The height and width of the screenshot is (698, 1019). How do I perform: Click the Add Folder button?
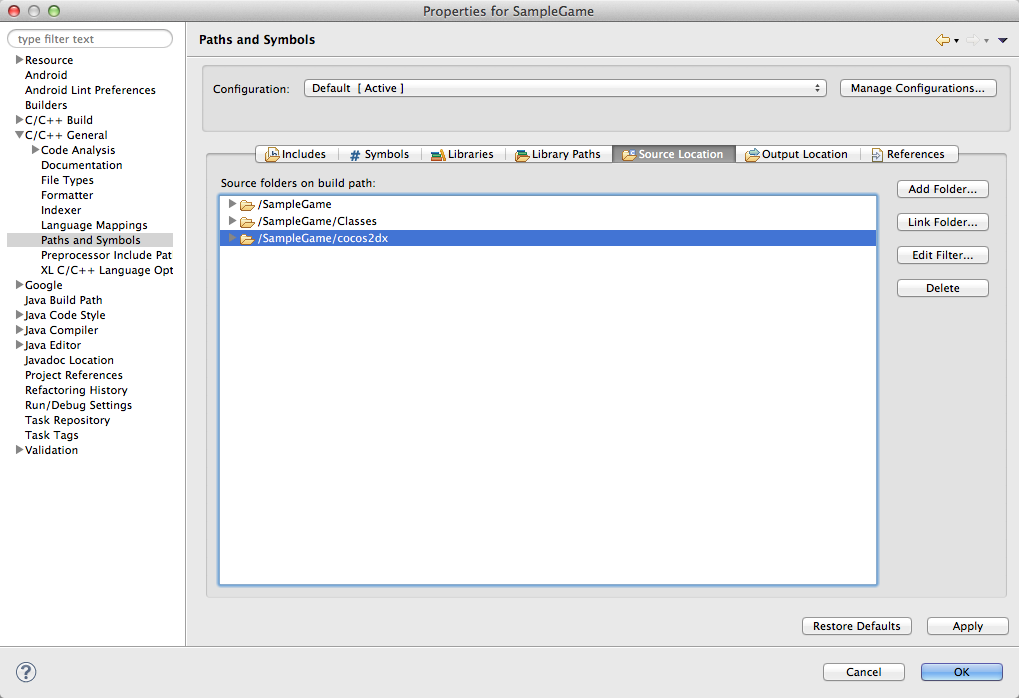pyautogui.click(x=941, y=189)
